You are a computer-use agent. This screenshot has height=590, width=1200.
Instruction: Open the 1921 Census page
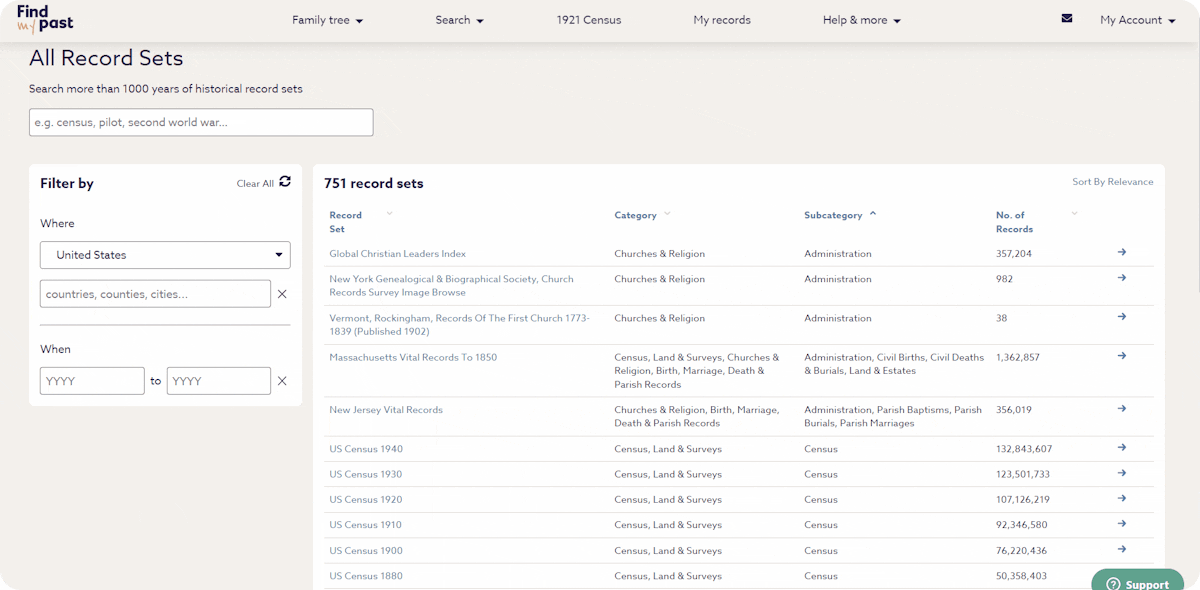(x=589, y=20)
